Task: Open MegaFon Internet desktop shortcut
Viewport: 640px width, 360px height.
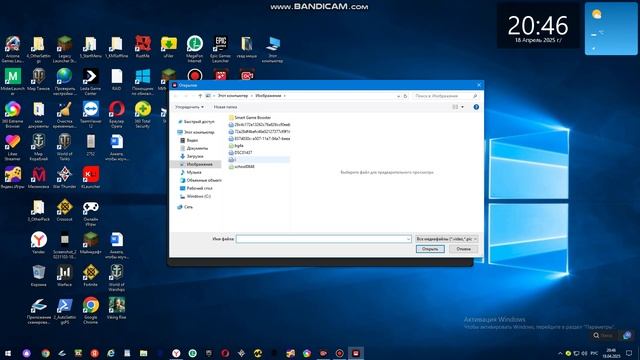Action: (x=194, y=49)
